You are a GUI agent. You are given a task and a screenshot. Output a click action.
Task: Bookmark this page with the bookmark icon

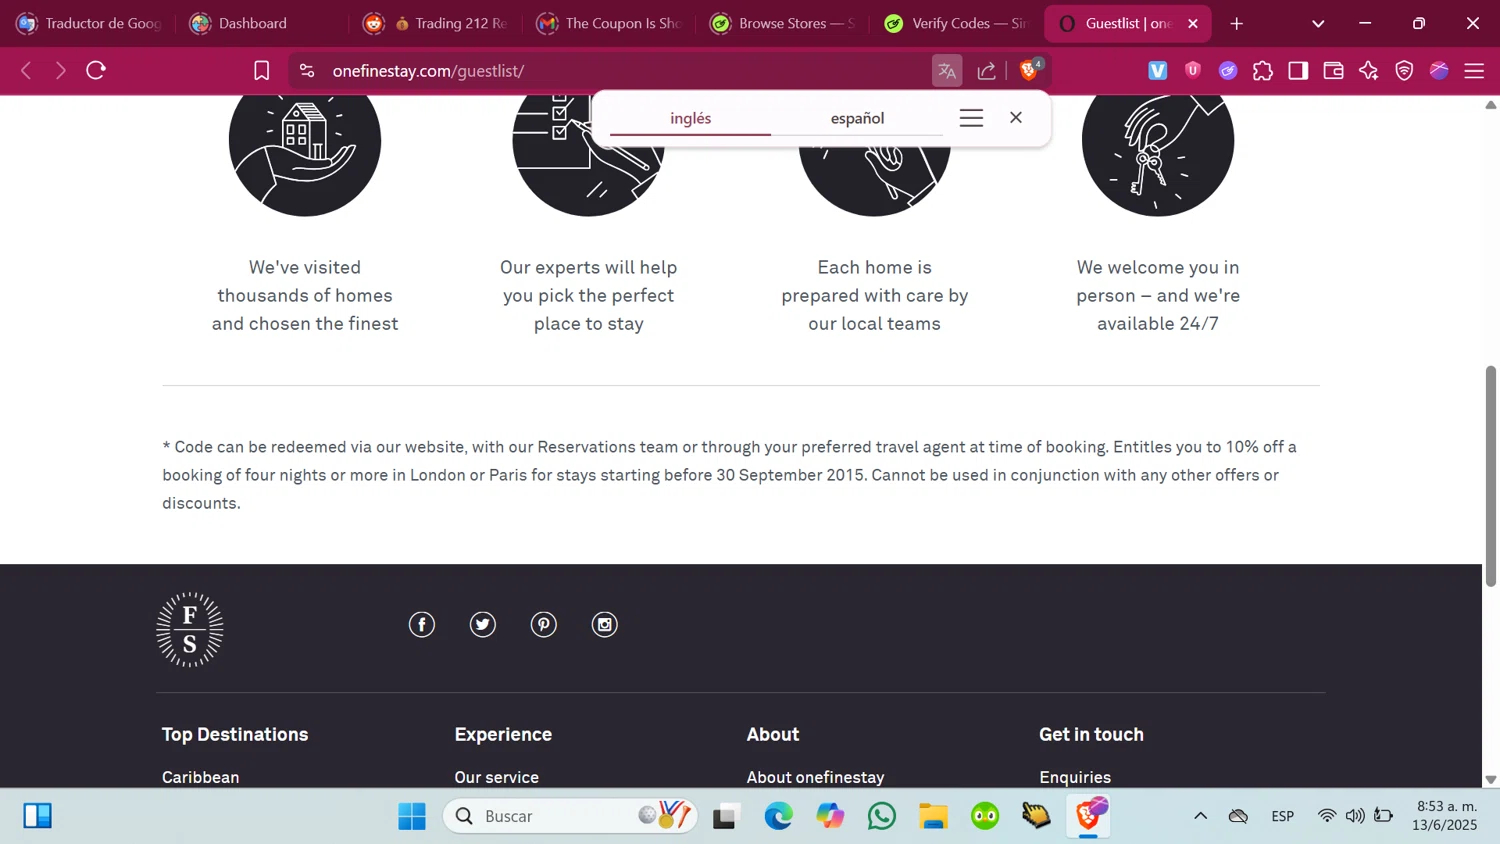click(x=262, y=71)
